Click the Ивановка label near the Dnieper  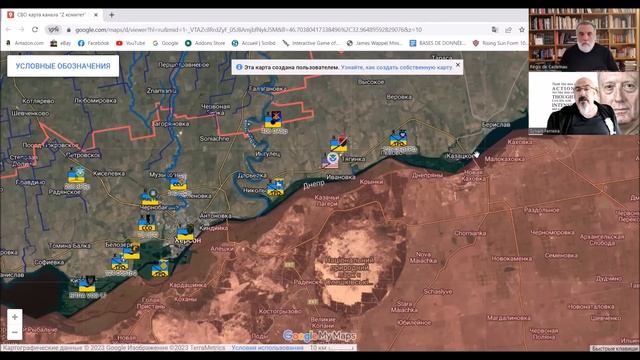pyautogui.click(x=341, y=177)
